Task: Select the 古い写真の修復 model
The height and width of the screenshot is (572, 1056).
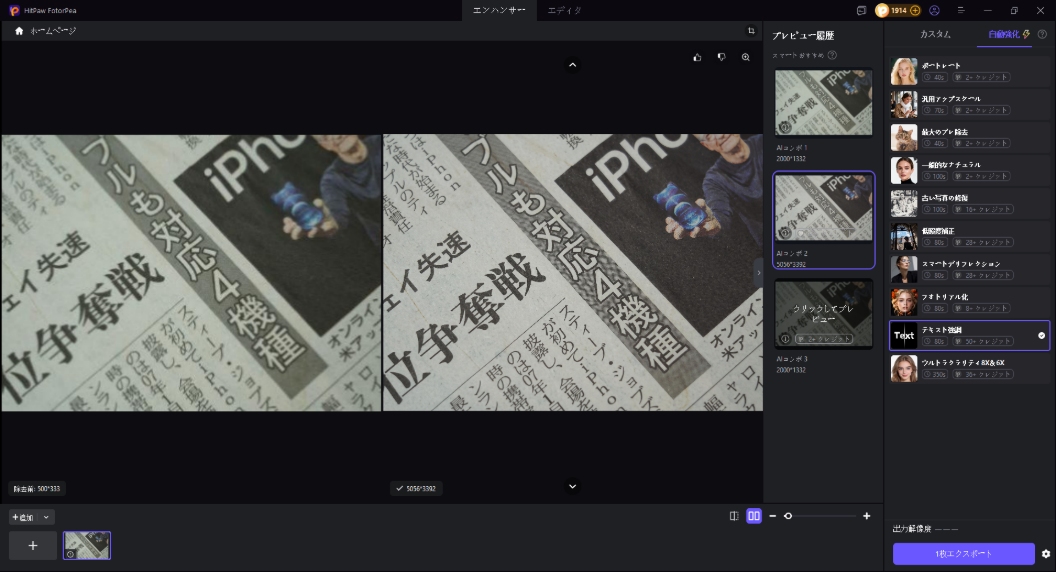Action: (x=970, y=203)
